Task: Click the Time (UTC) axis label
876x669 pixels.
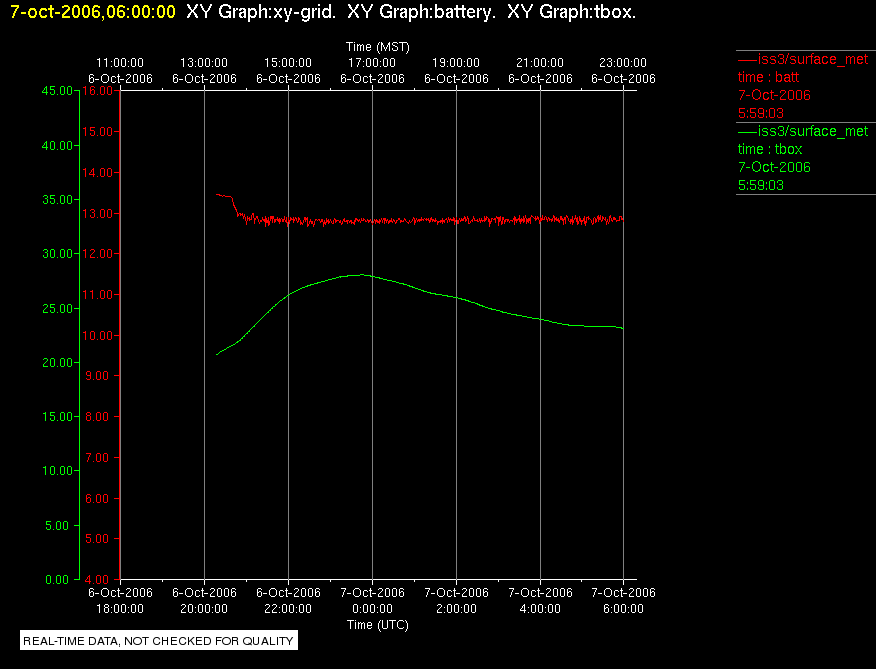Action: coord(378,625)
